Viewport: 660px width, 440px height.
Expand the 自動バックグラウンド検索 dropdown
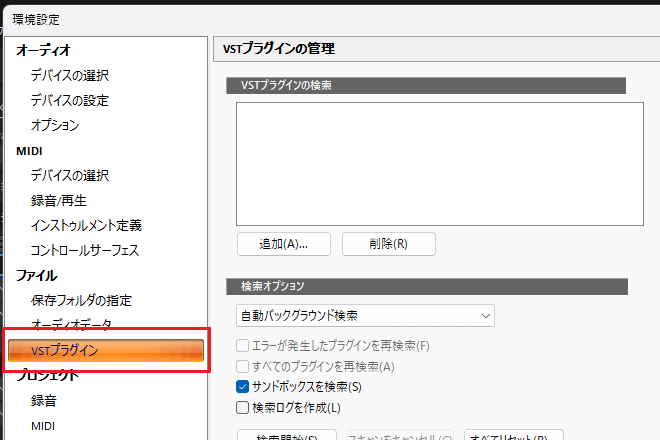tap(365, 316)
